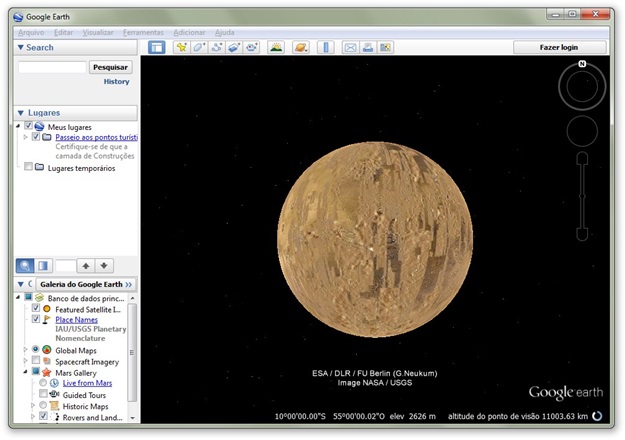This screenshot has width=625, height=440.
Task: Click the Live from Mars clock icon
Action: coord(54,383)
